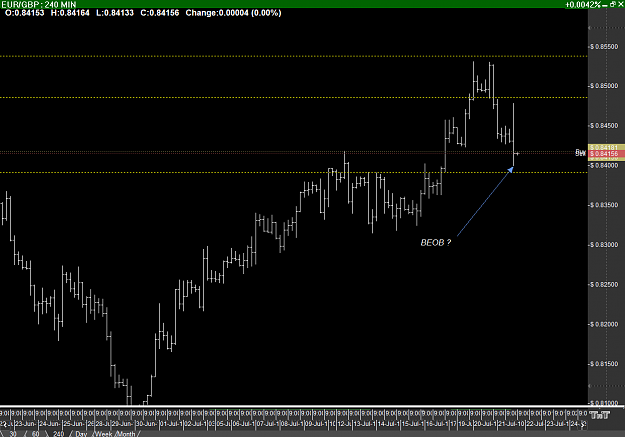The height and width of the screenshot is (437, 625).
Task: Click the +0.0042% change in title bar
Action: [x=583, y=4]
